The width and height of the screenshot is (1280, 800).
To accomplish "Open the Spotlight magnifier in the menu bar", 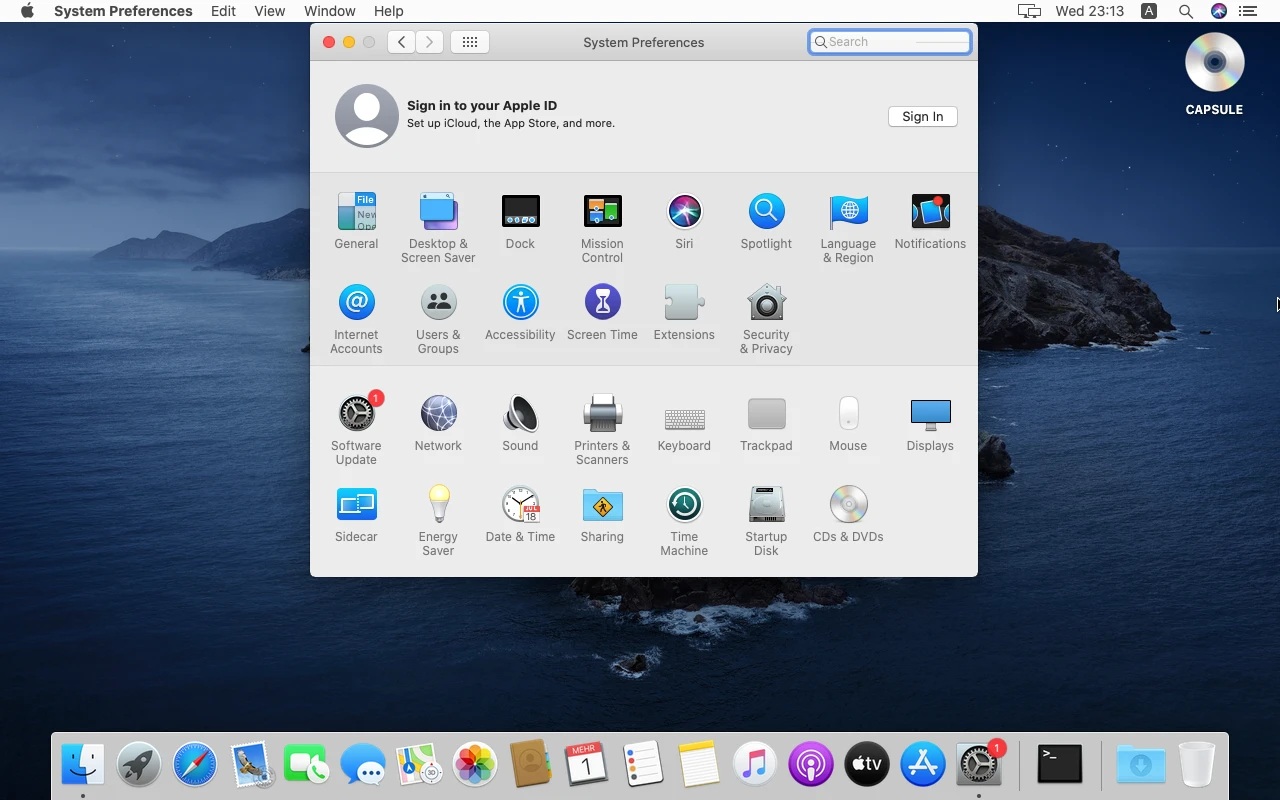I will coord(1185,11).
